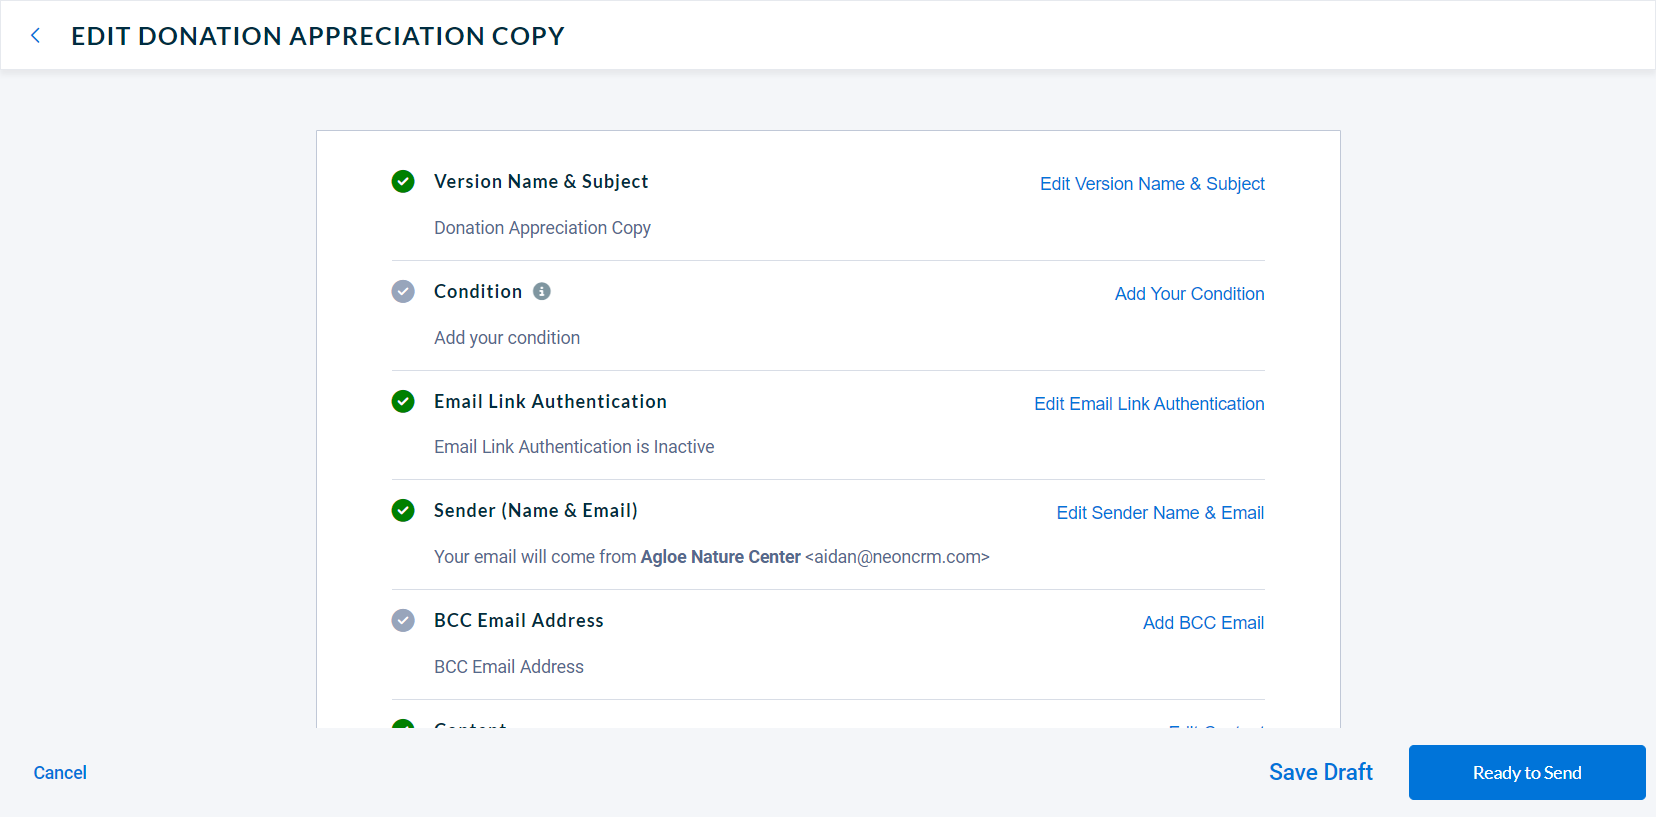Click the green check beside Sender (Name & Email)
1656x817 pixels.
coord(403,510)
